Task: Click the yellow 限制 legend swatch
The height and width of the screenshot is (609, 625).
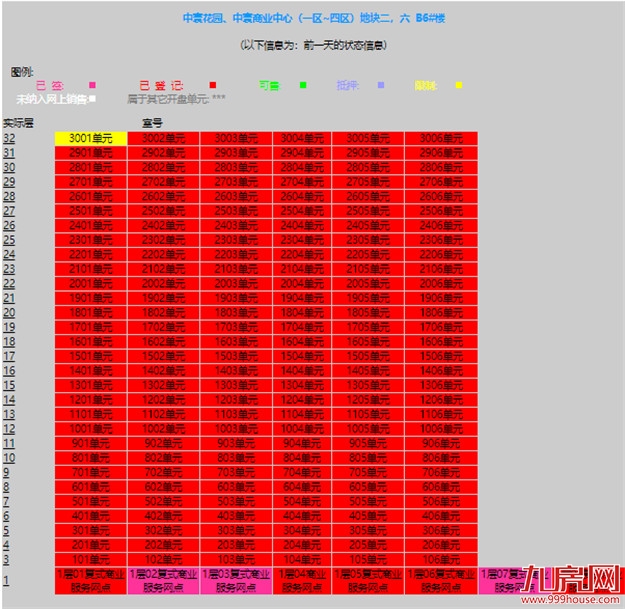Action: tap(458, 86)
